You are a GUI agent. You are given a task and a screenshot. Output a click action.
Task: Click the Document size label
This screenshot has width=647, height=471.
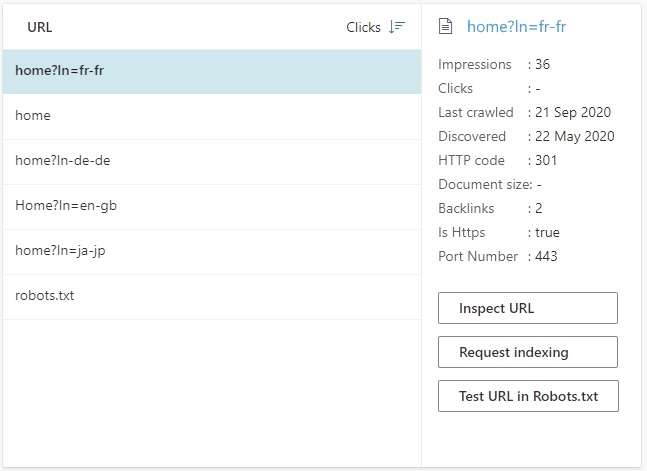tap(485, 184)
